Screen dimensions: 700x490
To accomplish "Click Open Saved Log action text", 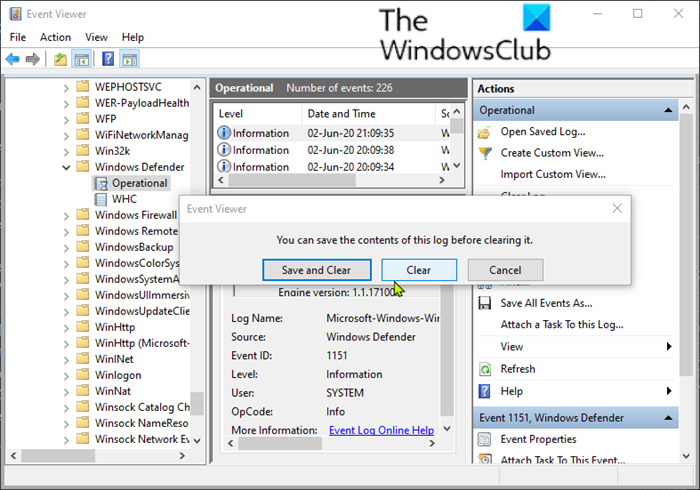I will point(543,132).
